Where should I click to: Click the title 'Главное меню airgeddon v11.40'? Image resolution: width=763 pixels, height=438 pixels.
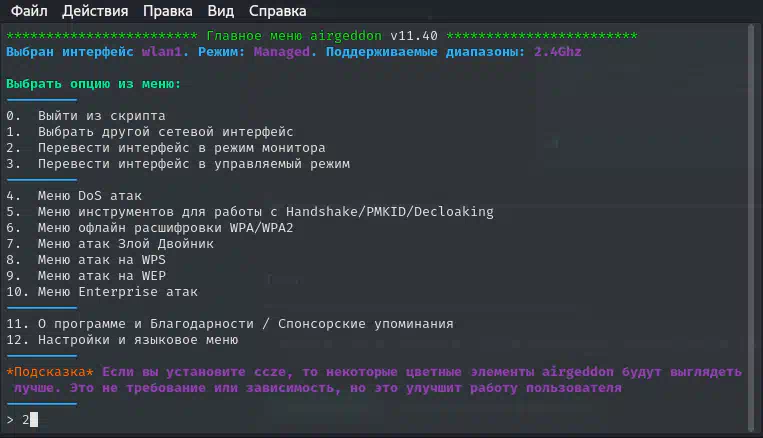point(322,36)
